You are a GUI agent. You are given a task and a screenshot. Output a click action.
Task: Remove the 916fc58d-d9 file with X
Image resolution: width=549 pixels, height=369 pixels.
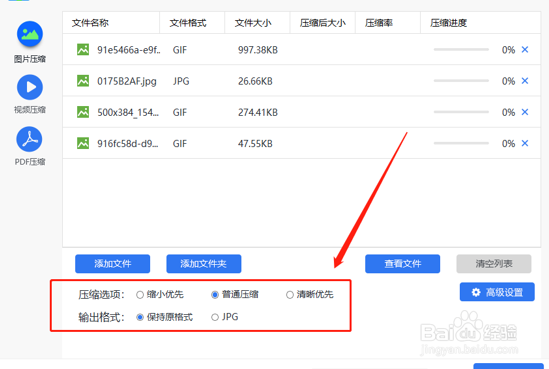click(524, 143)
